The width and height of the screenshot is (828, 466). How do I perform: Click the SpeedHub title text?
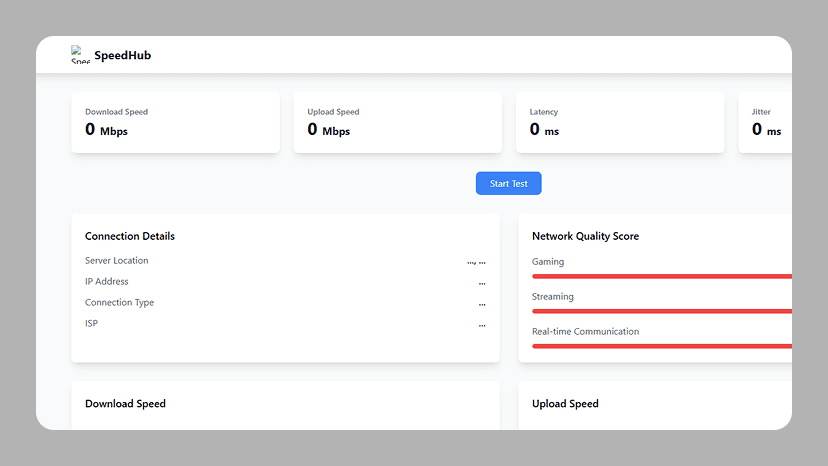pyautogui.click(x=122, y=56)
